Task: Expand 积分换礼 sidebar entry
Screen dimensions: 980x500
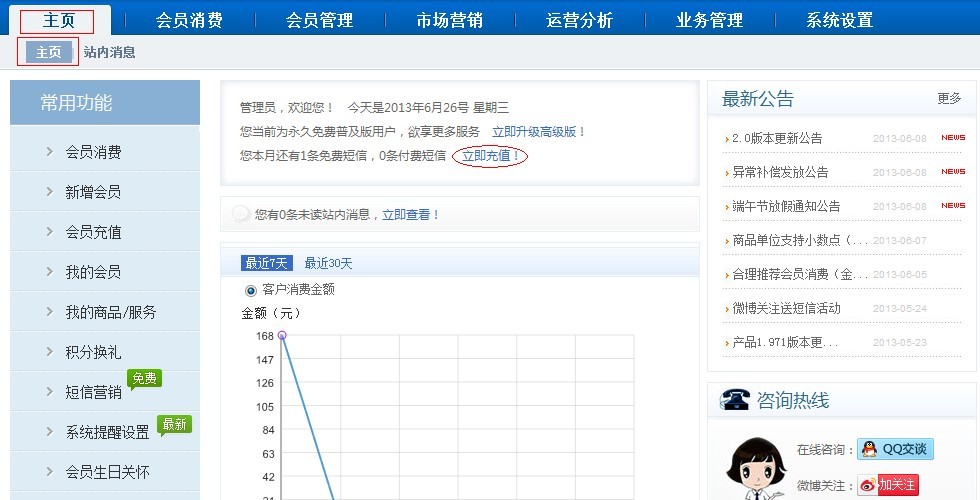Action: pyautogui.click(x=93, y=352)
